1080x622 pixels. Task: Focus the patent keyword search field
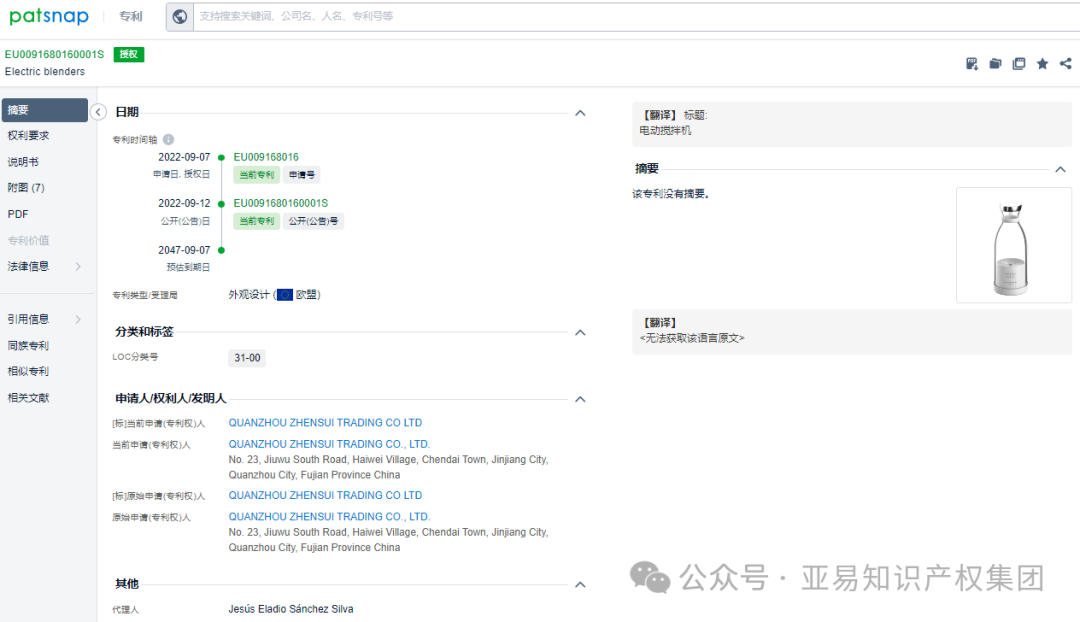click(634, 17)
